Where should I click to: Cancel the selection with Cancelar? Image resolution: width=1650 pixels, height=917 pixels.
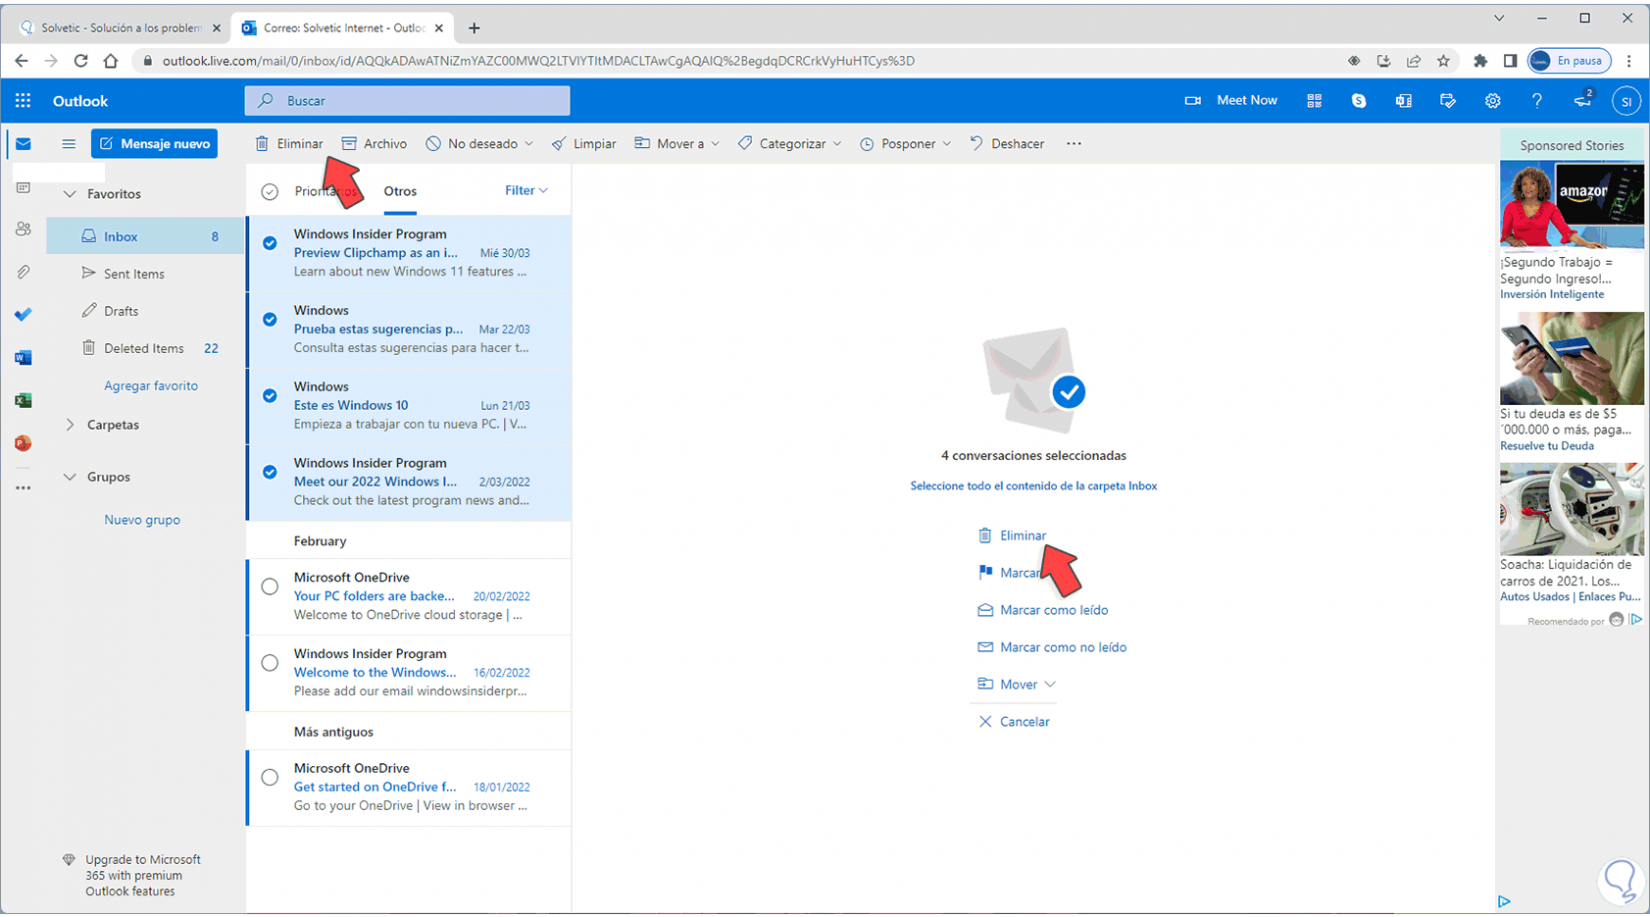point(1014,722)
